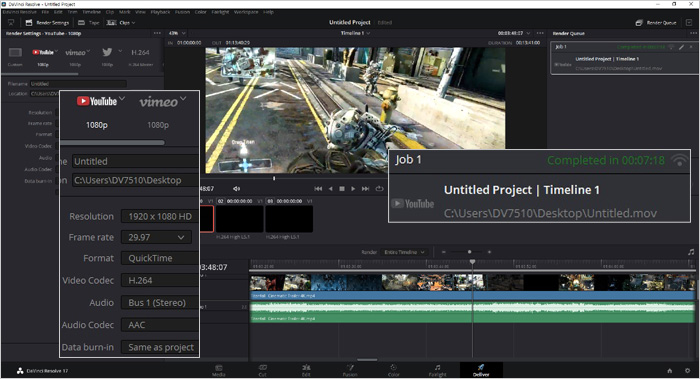Viewport: 700px width, 379px height.
Task: Toggle the Render Settings panel button
Action: [x=47, y=22]
